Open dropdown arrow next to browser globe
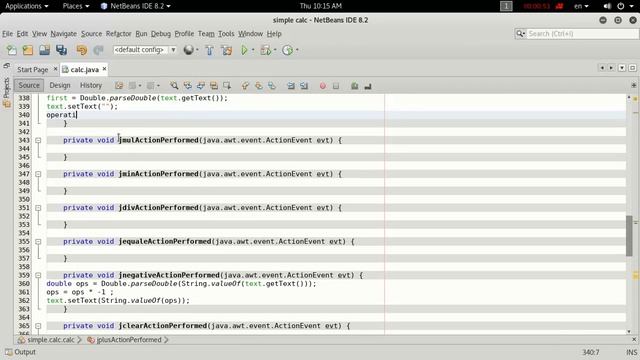Viewport: 640px width, 360px height. (197, 50)
